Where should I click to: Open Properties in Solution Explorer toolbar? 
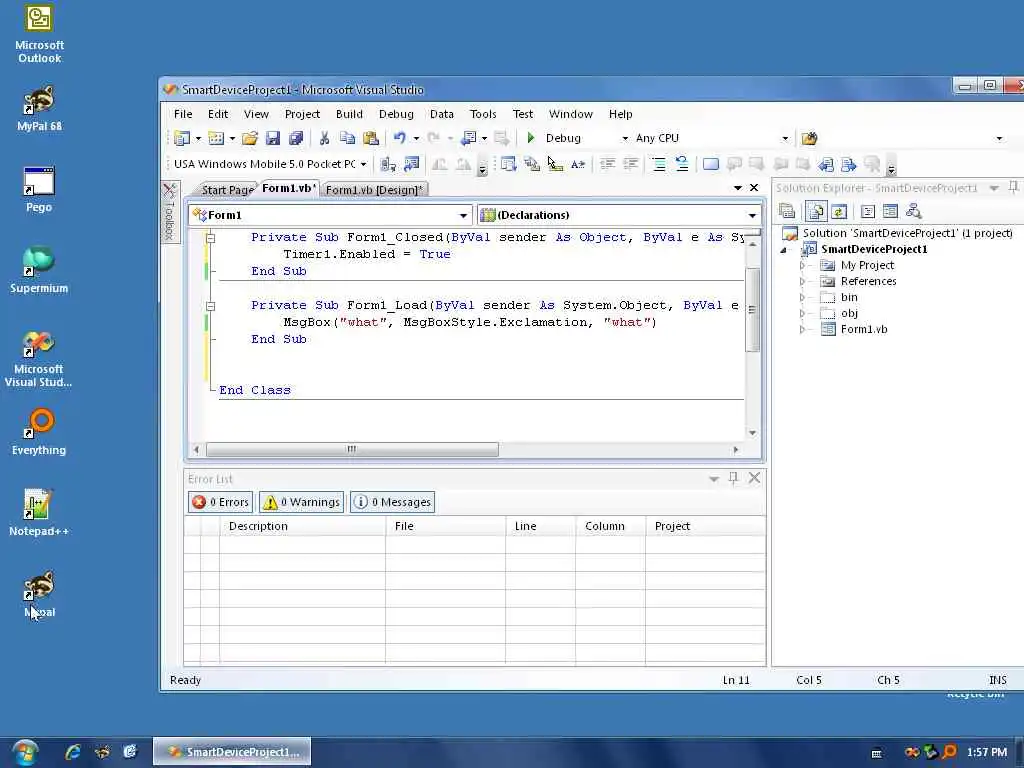787,211
